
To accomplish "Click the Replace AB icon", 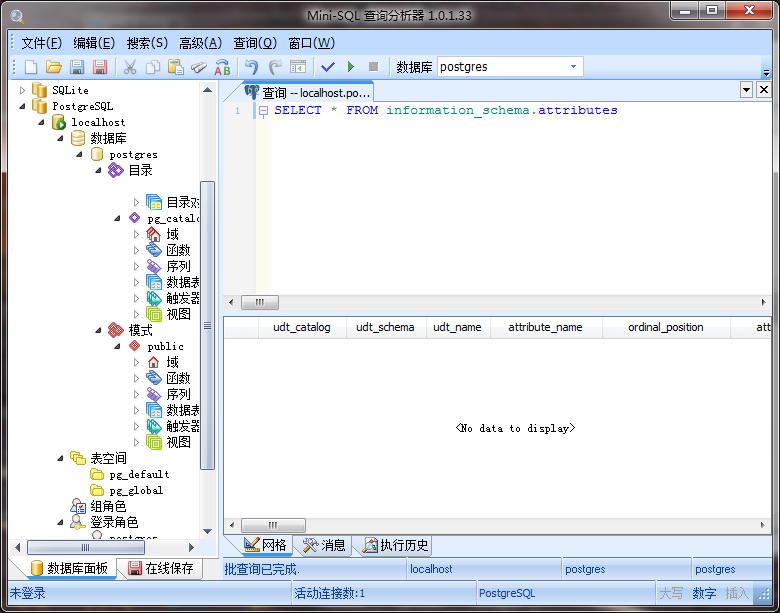I will (x=222, y=67).
